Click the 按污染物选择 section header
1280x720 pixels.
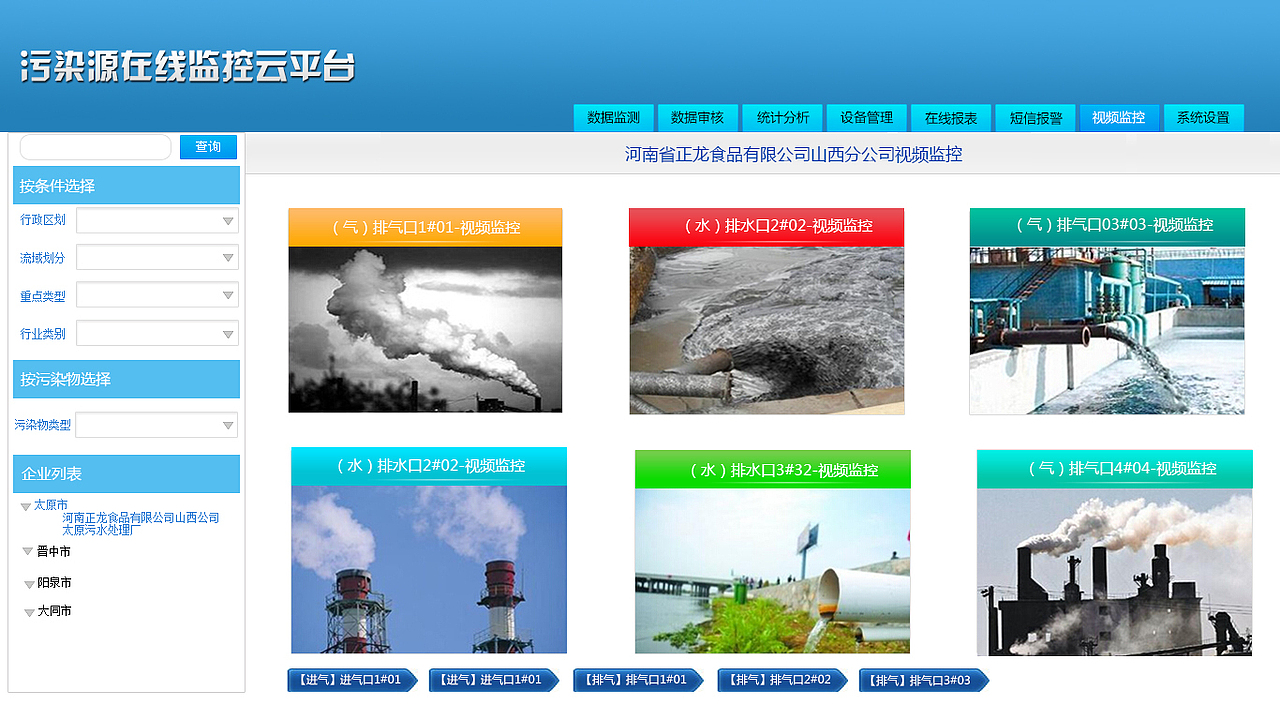pyautogui.click(x=126, y=379)
